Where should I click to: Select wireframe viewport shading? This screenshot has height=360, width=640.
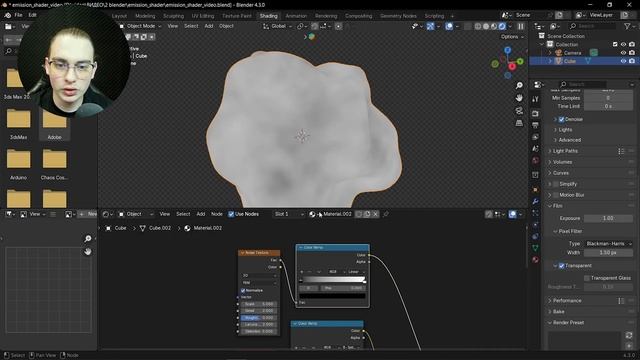tap(478, 26)
